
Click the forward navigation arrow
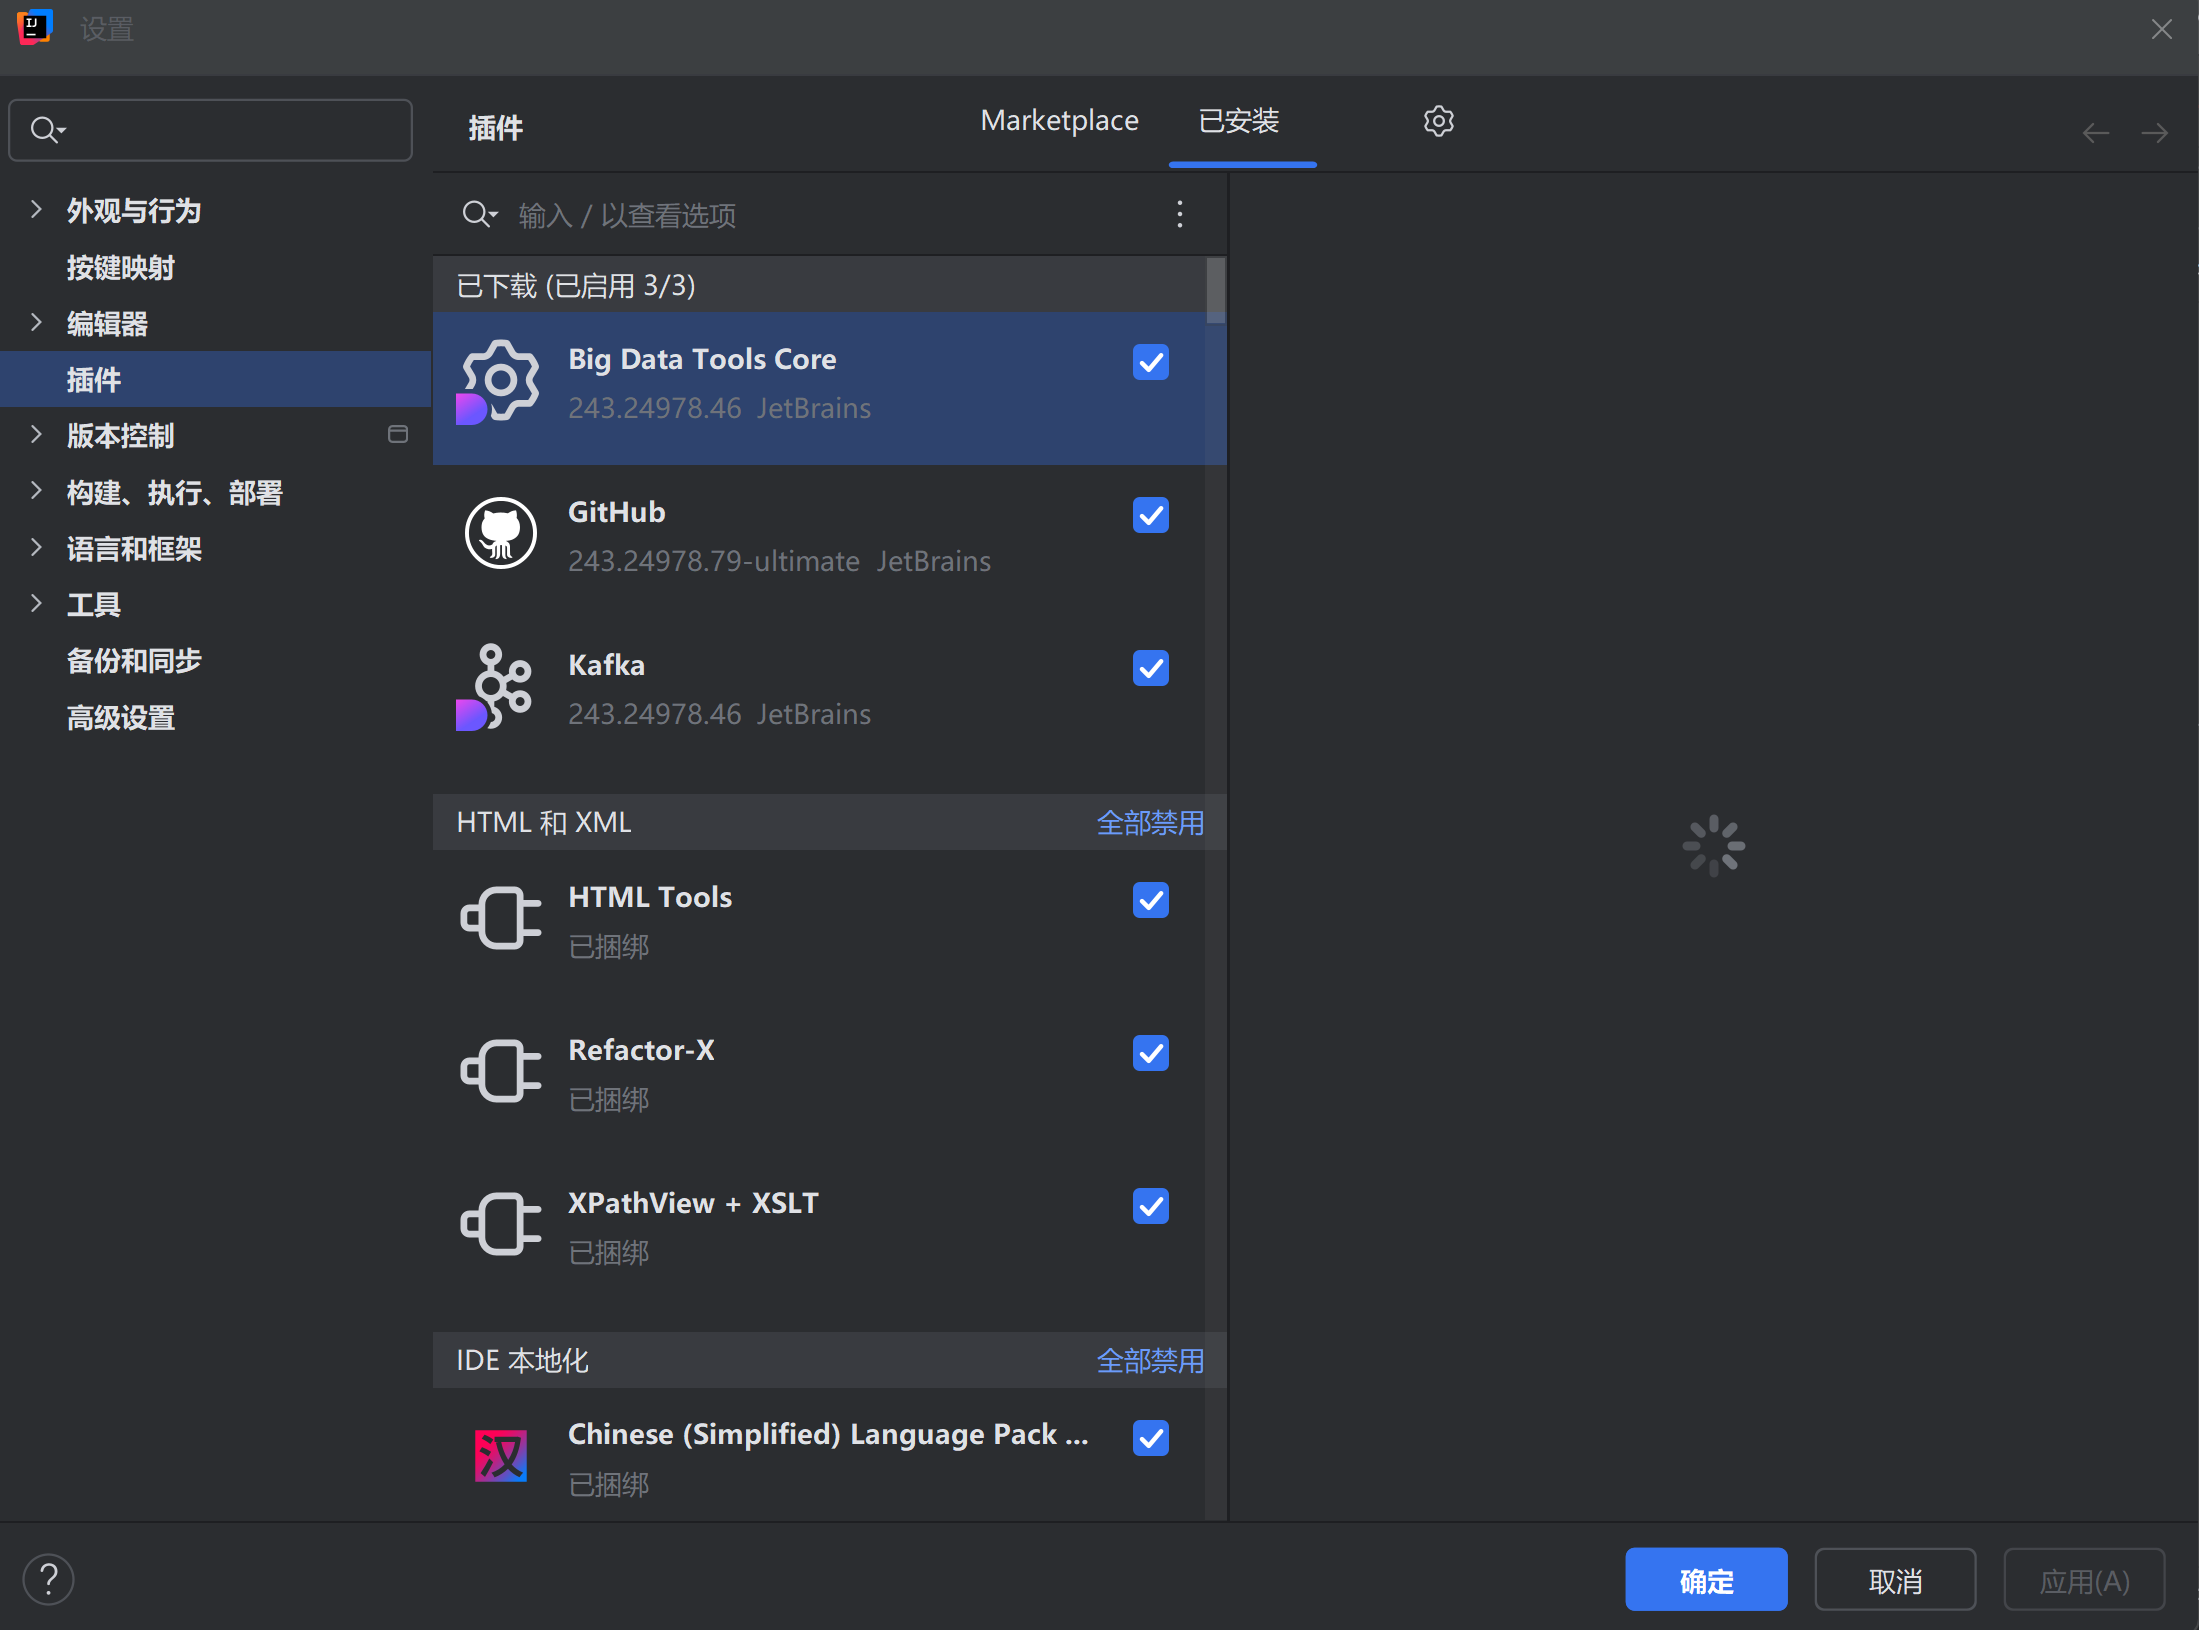2155,133
